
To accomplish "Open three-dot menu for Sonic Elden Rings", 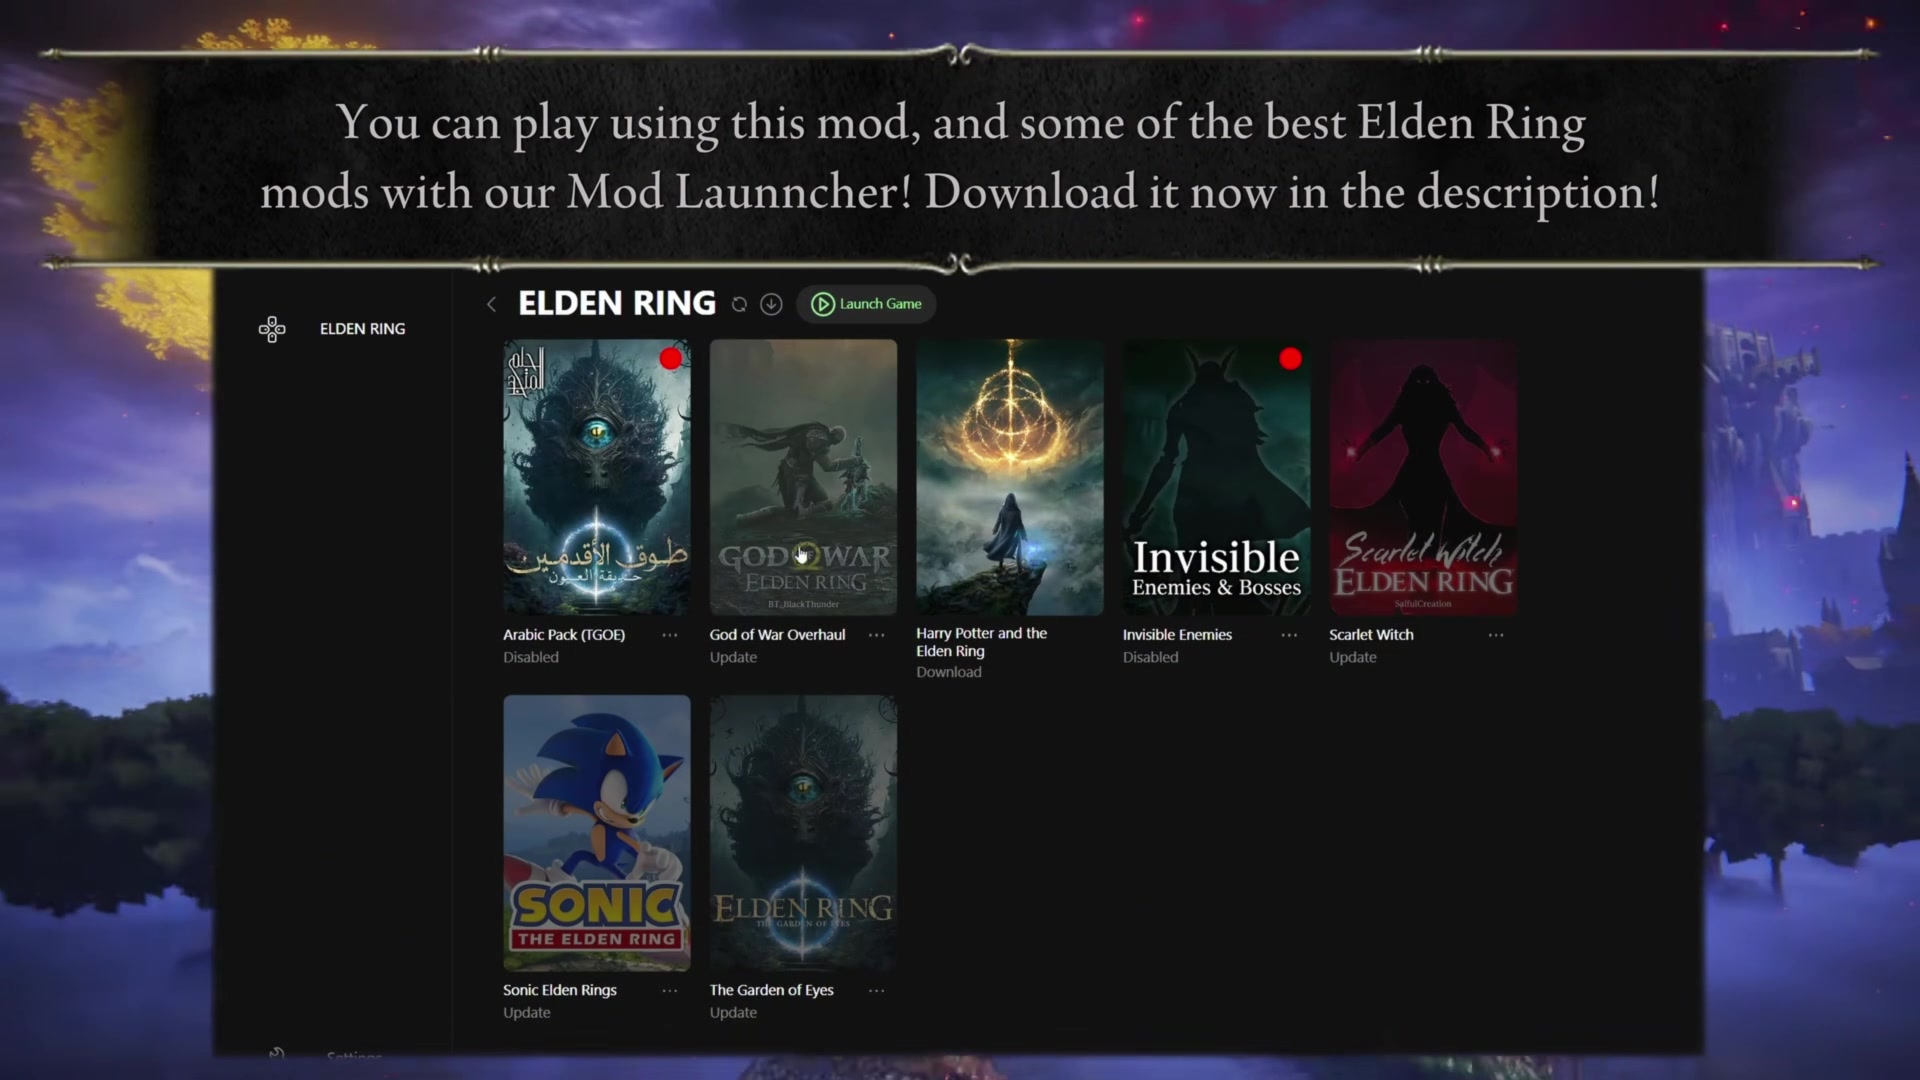I will coord(670,990).
